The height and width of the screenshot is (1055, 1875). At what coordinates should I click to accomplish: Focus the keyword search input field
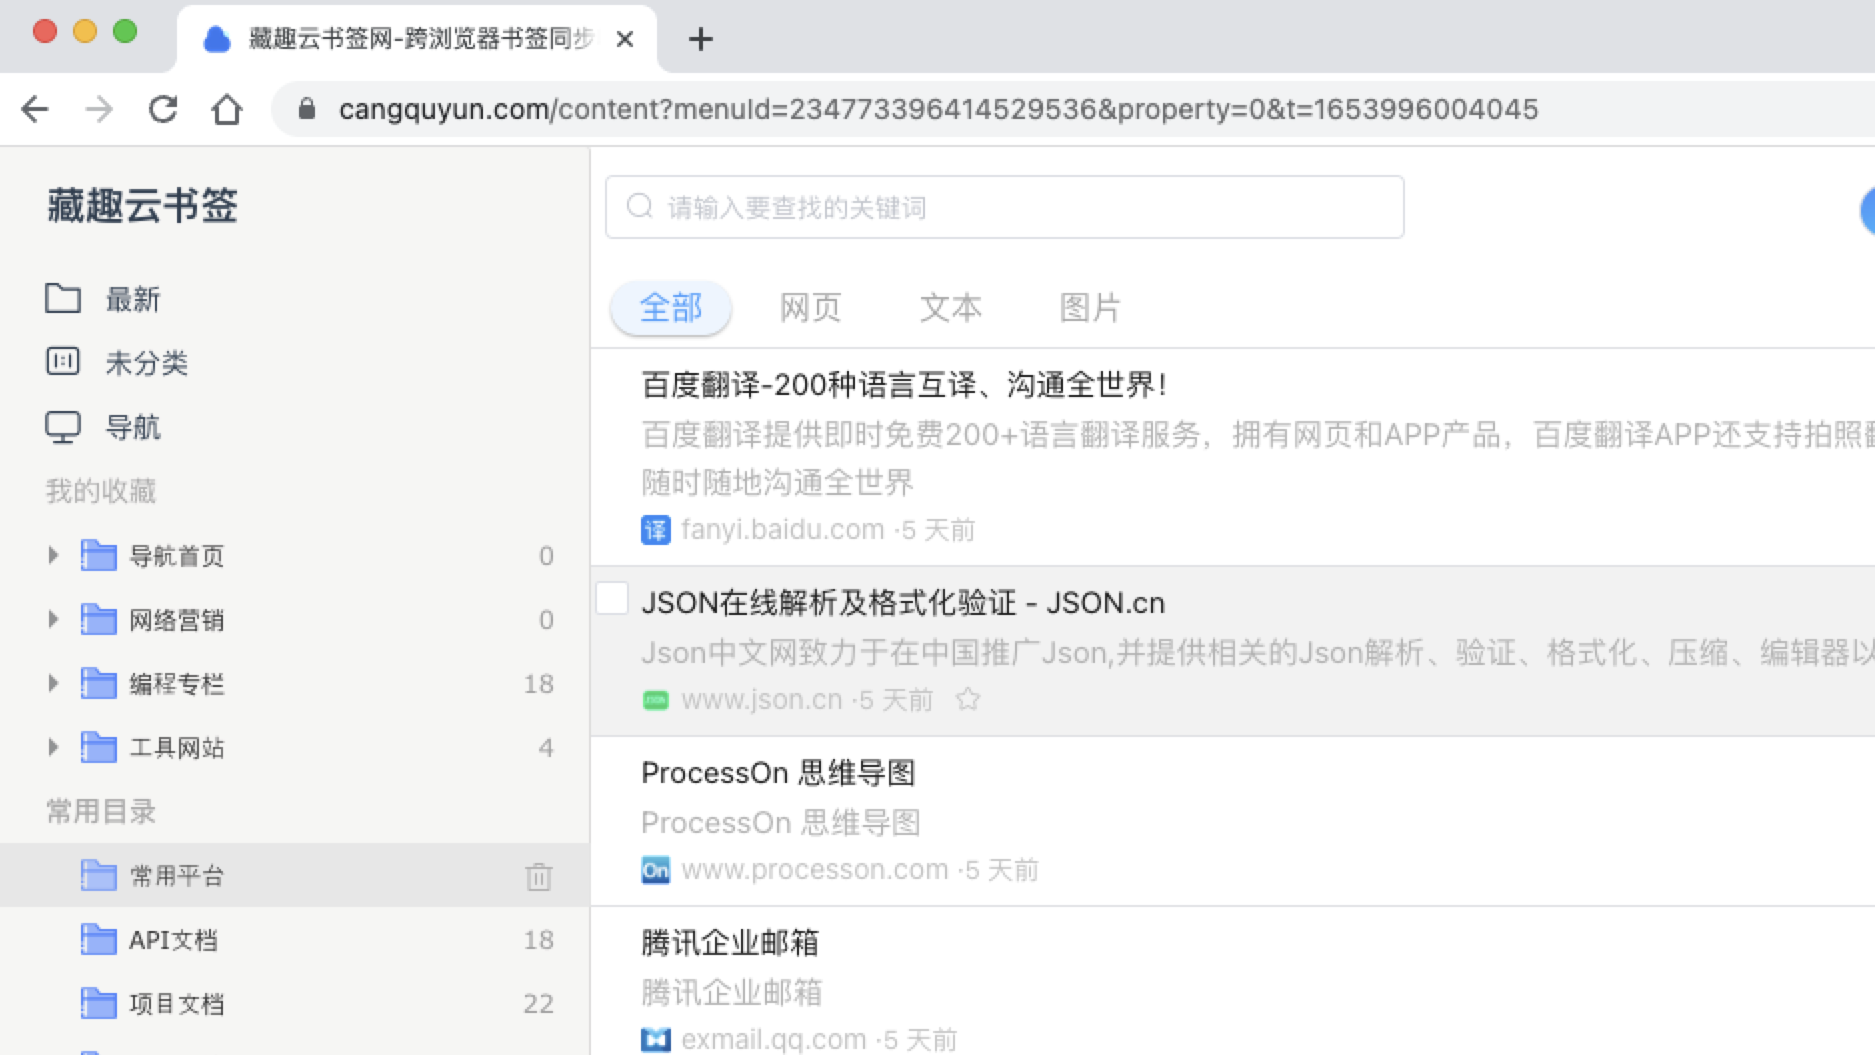click(1004, 207)
